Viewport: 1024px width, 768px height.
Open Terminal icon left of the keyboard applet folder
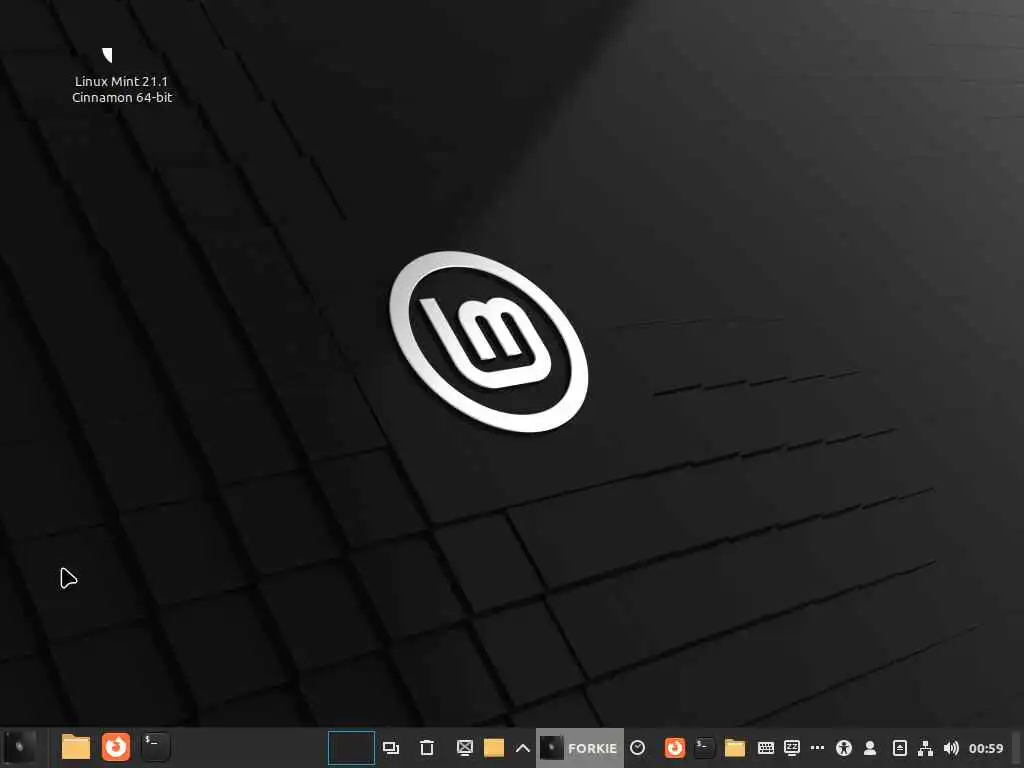[704, 748]
